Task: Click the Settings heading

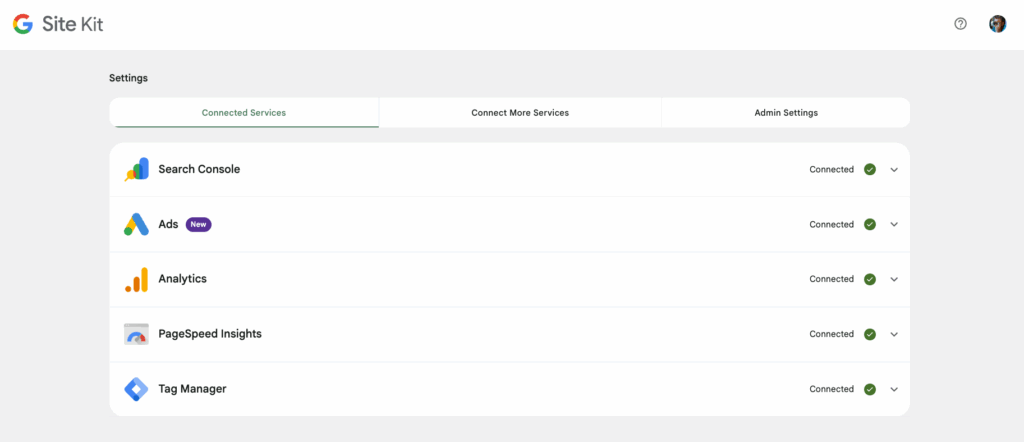Action: click(x=128, y=78)
